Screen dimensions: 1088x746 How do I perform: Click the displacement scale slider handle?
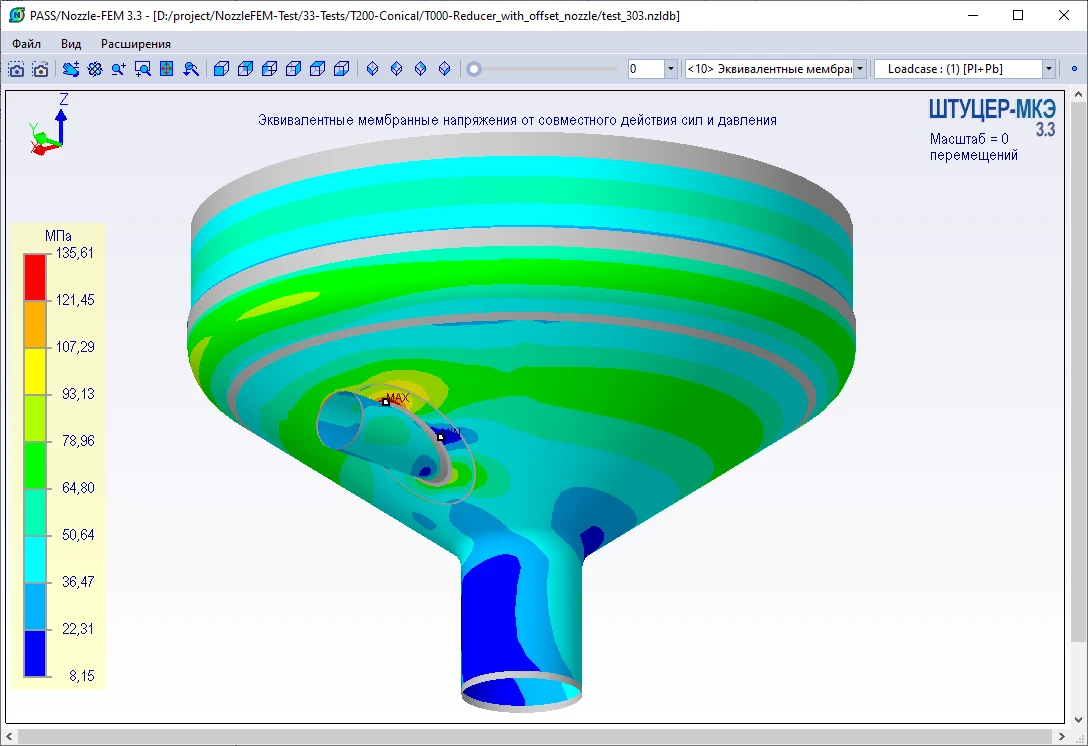474,69
